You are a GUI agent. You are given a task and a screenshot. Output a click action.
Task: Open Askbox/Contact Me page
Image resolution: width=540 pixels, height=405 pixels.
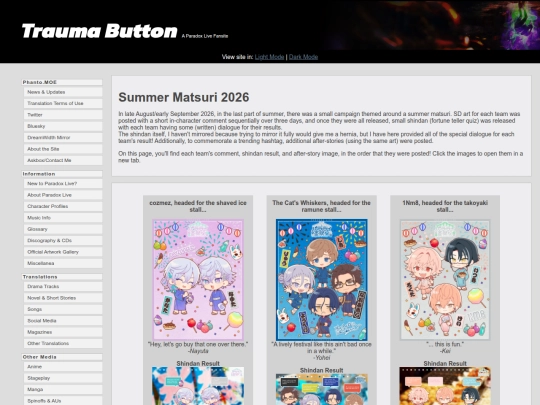63,160
